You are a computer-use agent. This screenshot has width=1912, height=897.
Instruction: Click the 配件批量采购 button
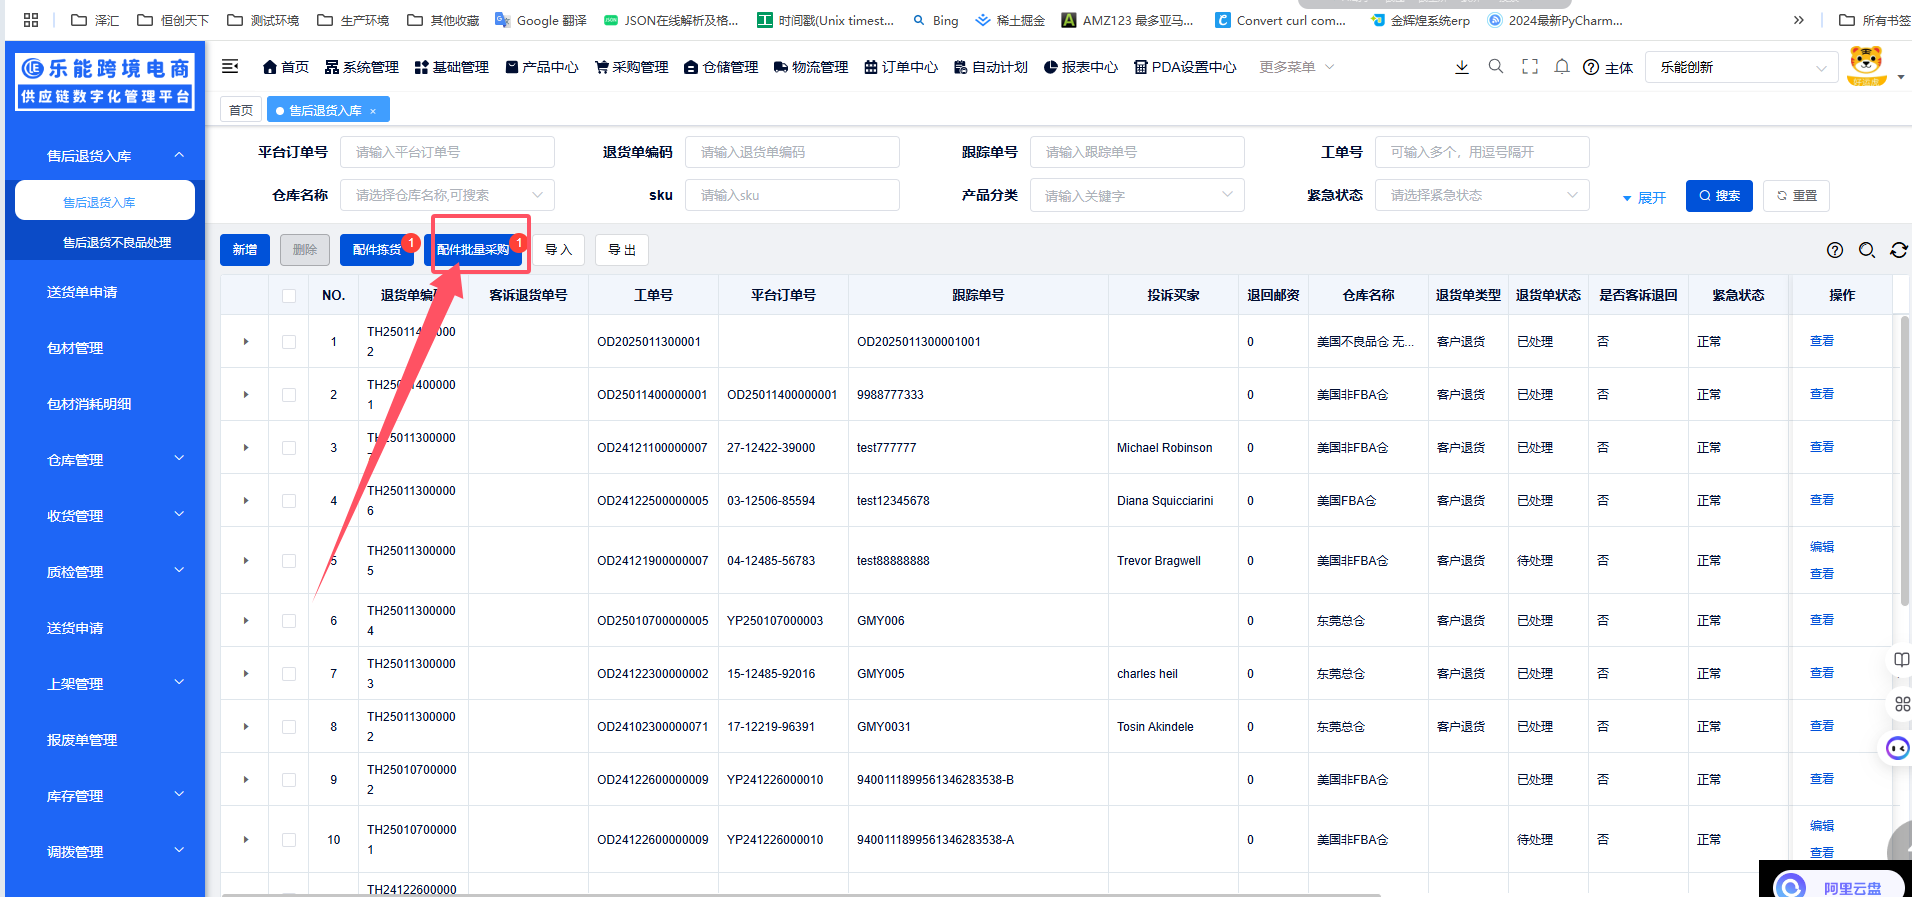[473, 250]
